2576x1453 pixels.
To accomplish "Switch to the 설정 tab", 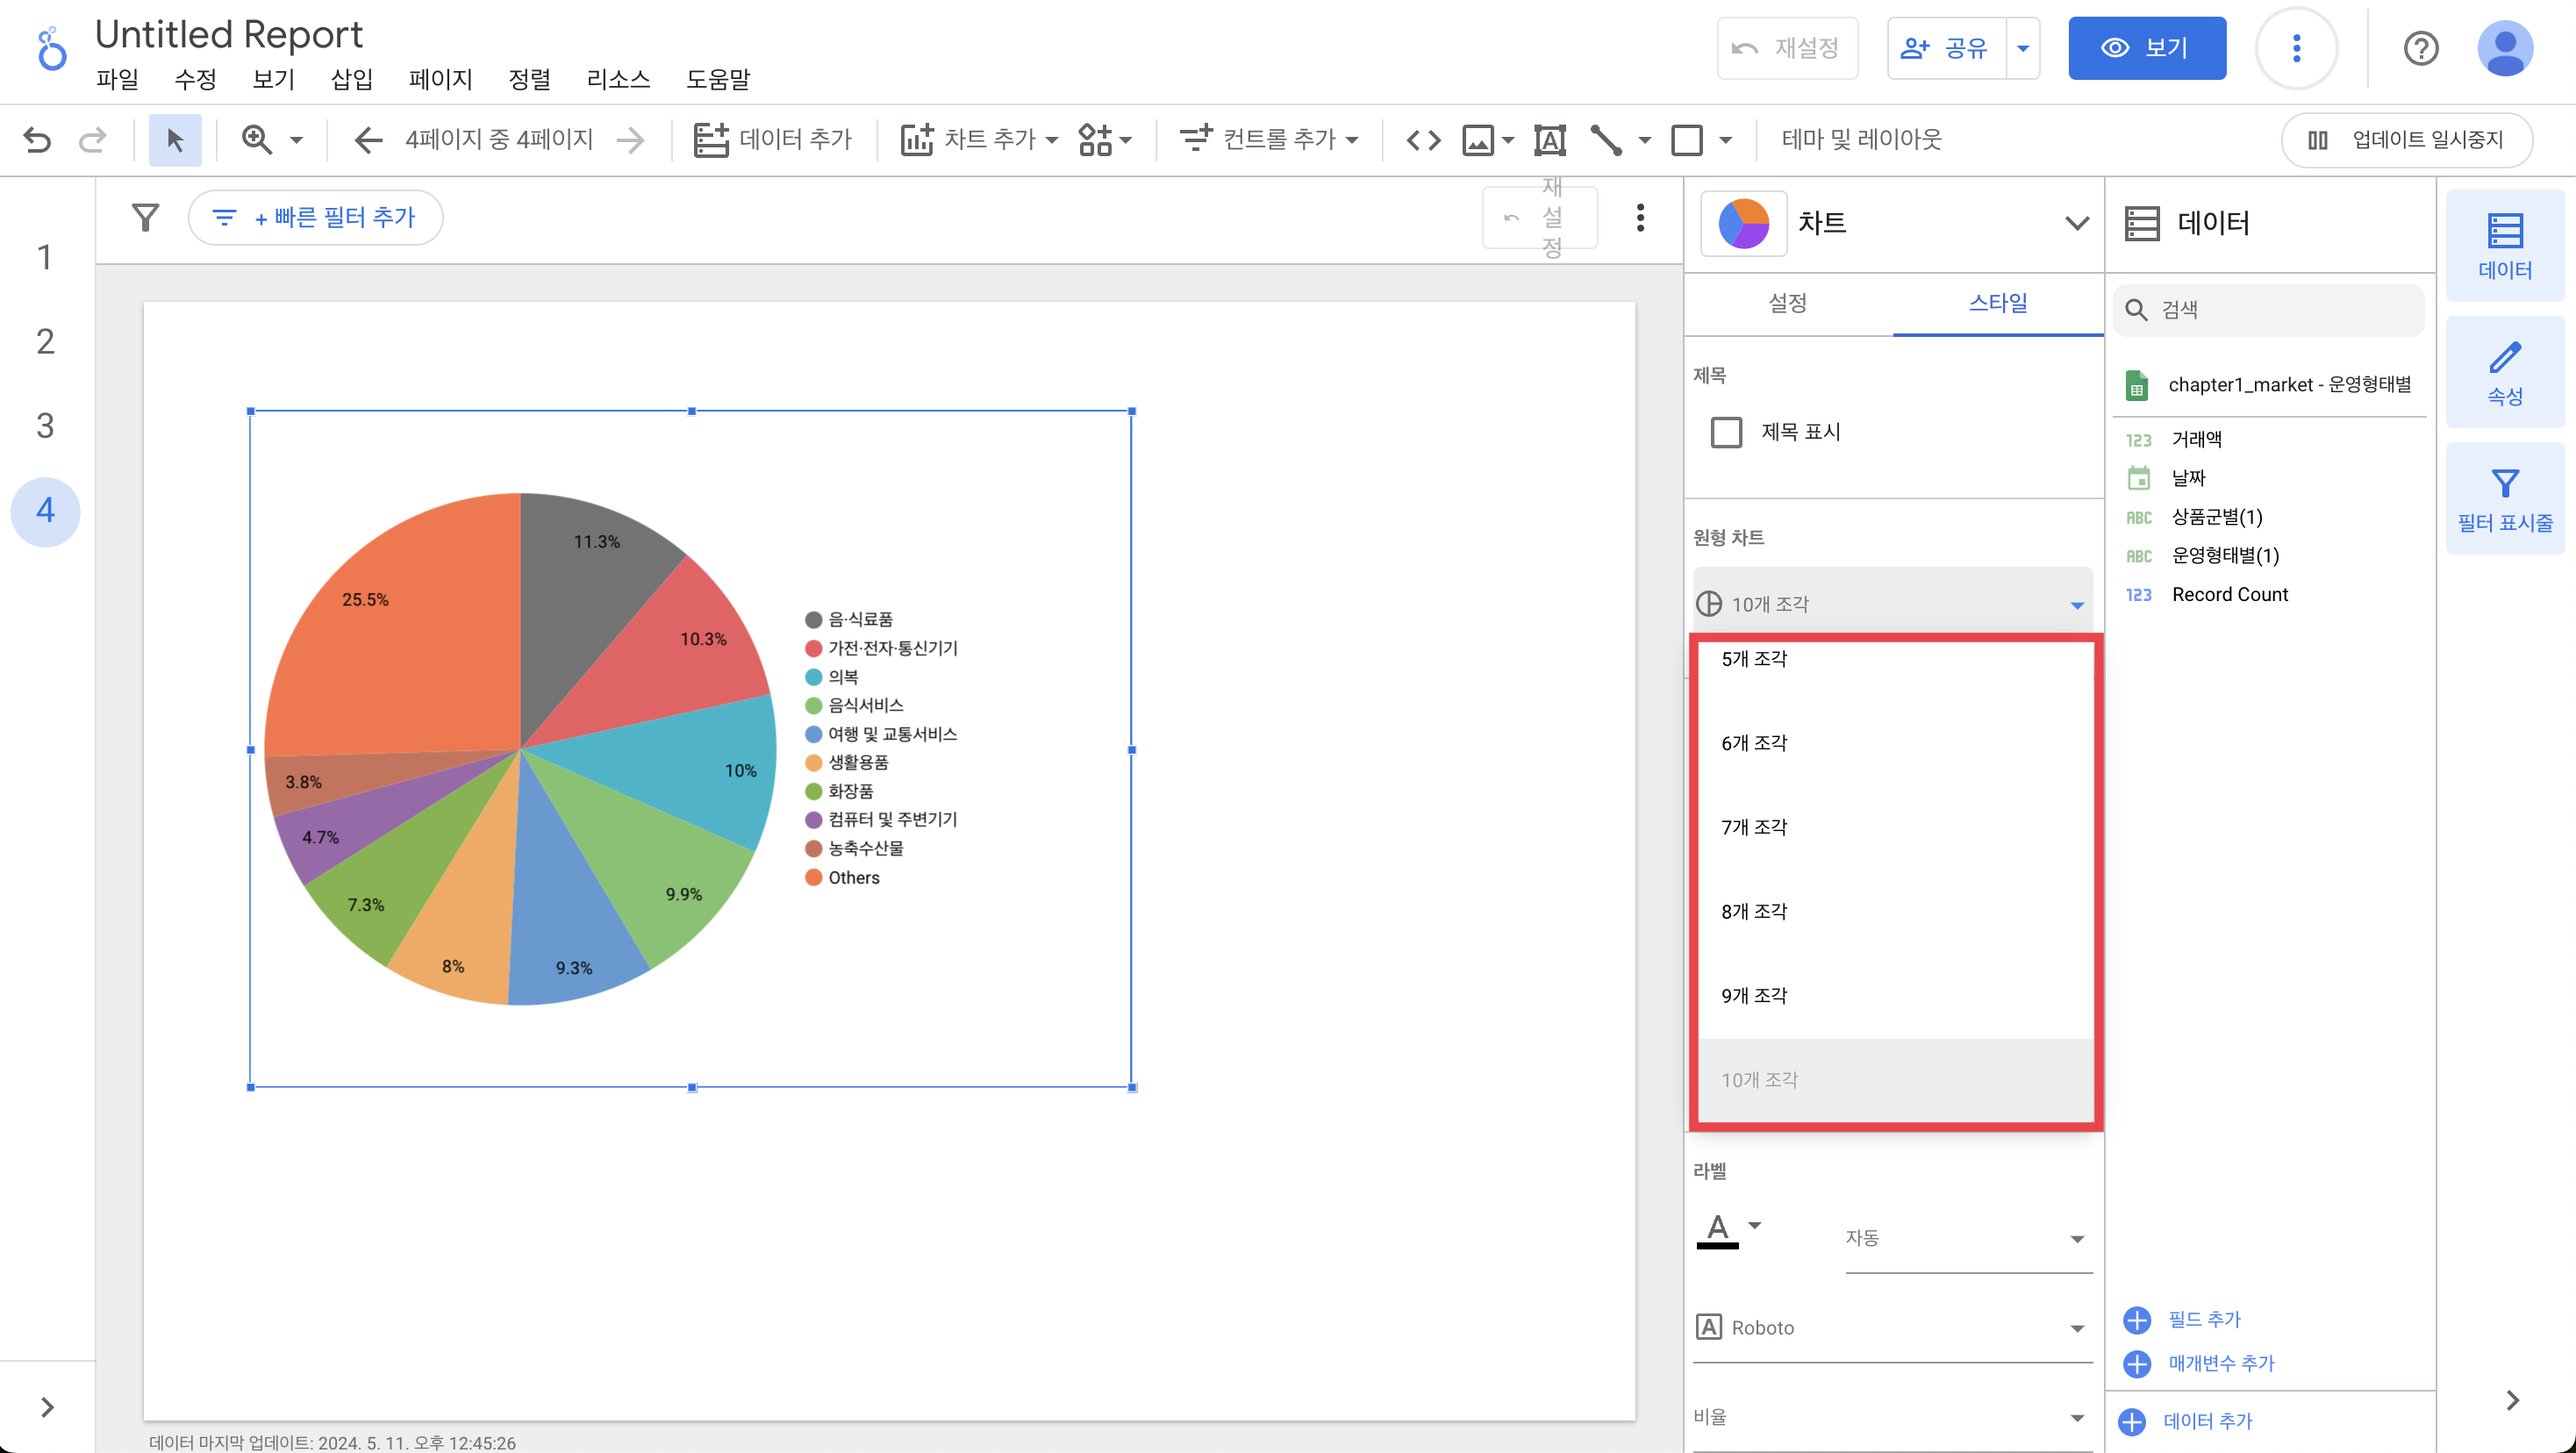I will 1787,302.
